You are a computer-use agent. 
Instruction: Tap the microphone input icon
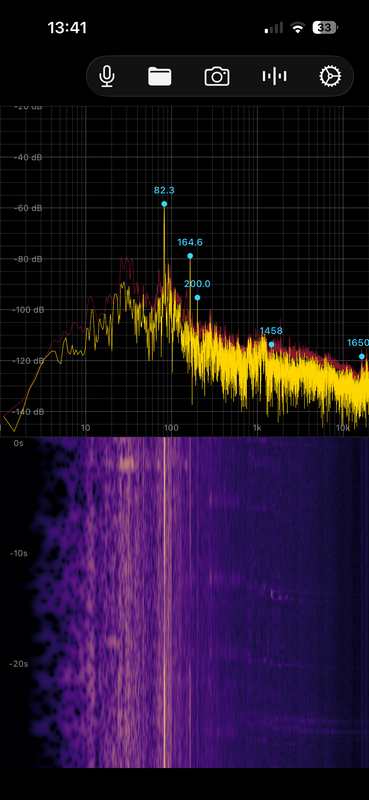[107, 77]
